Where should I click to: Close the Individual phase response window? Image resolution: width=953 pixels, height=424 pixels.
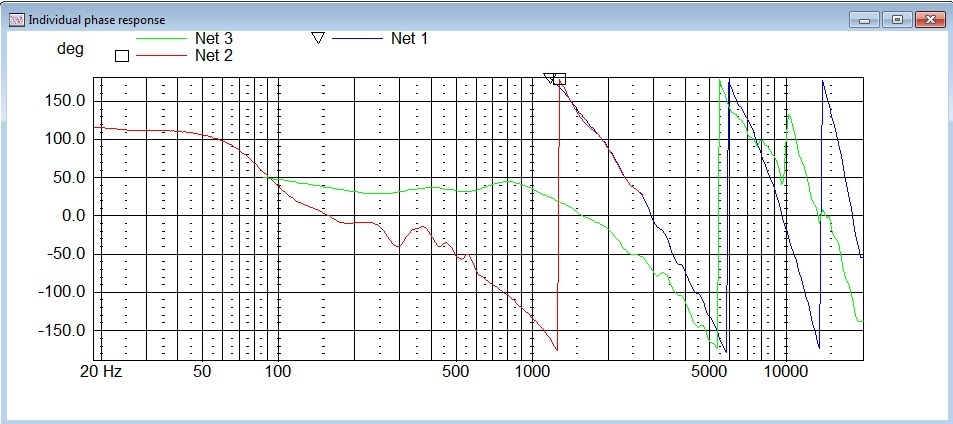pyautogui.click(x=930, y=20)
